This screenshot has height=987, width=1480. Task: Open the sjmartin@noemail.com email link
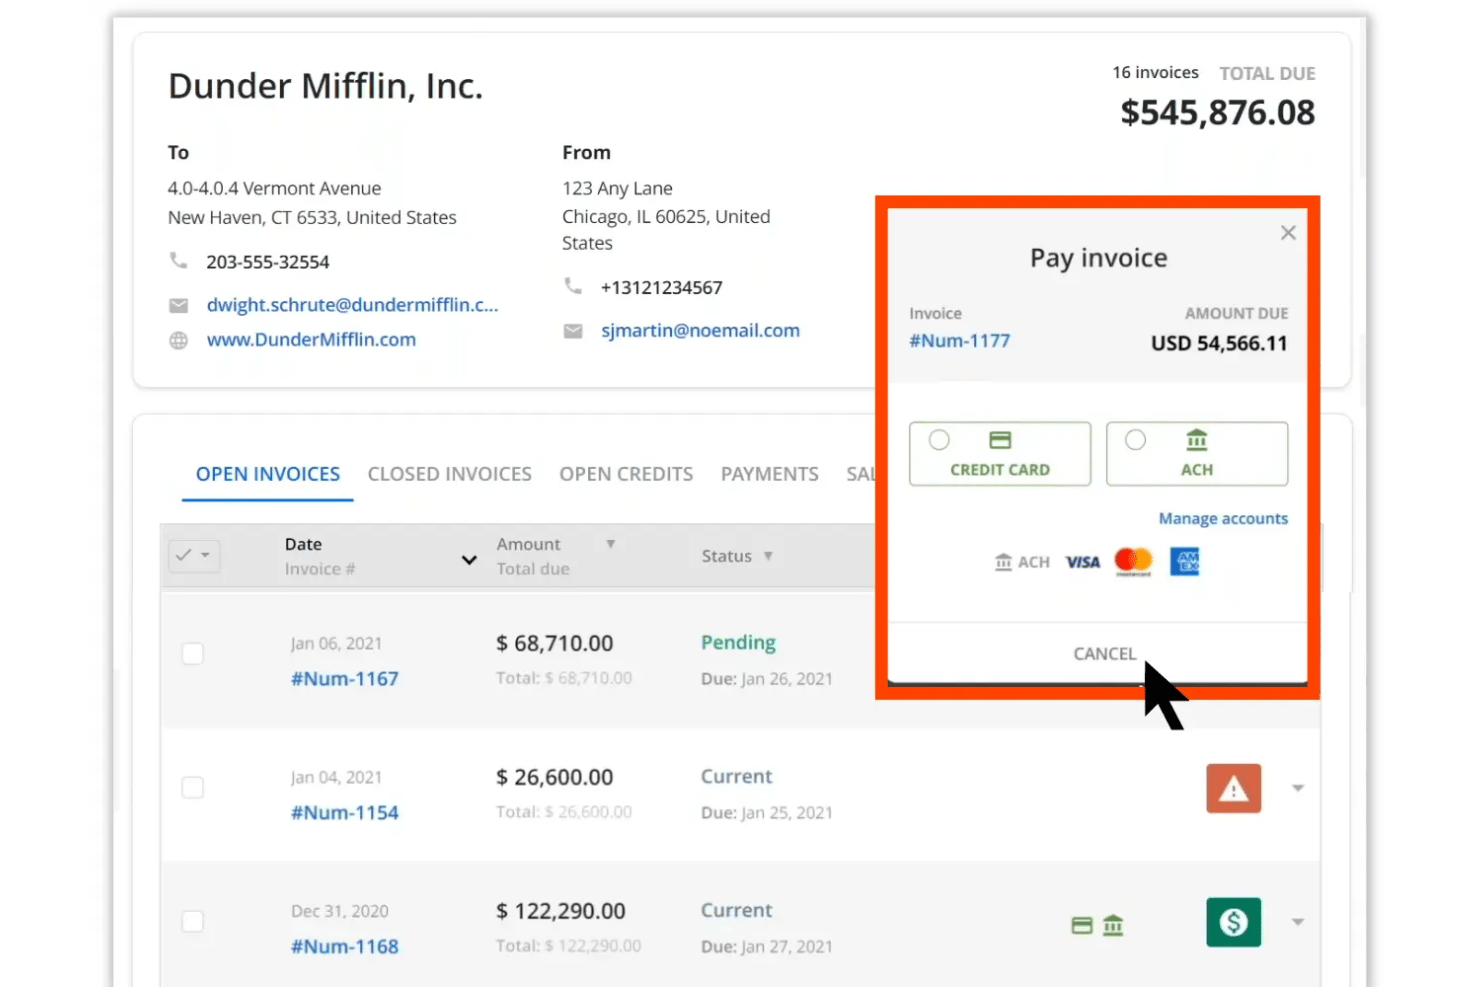tap(700, 331)
